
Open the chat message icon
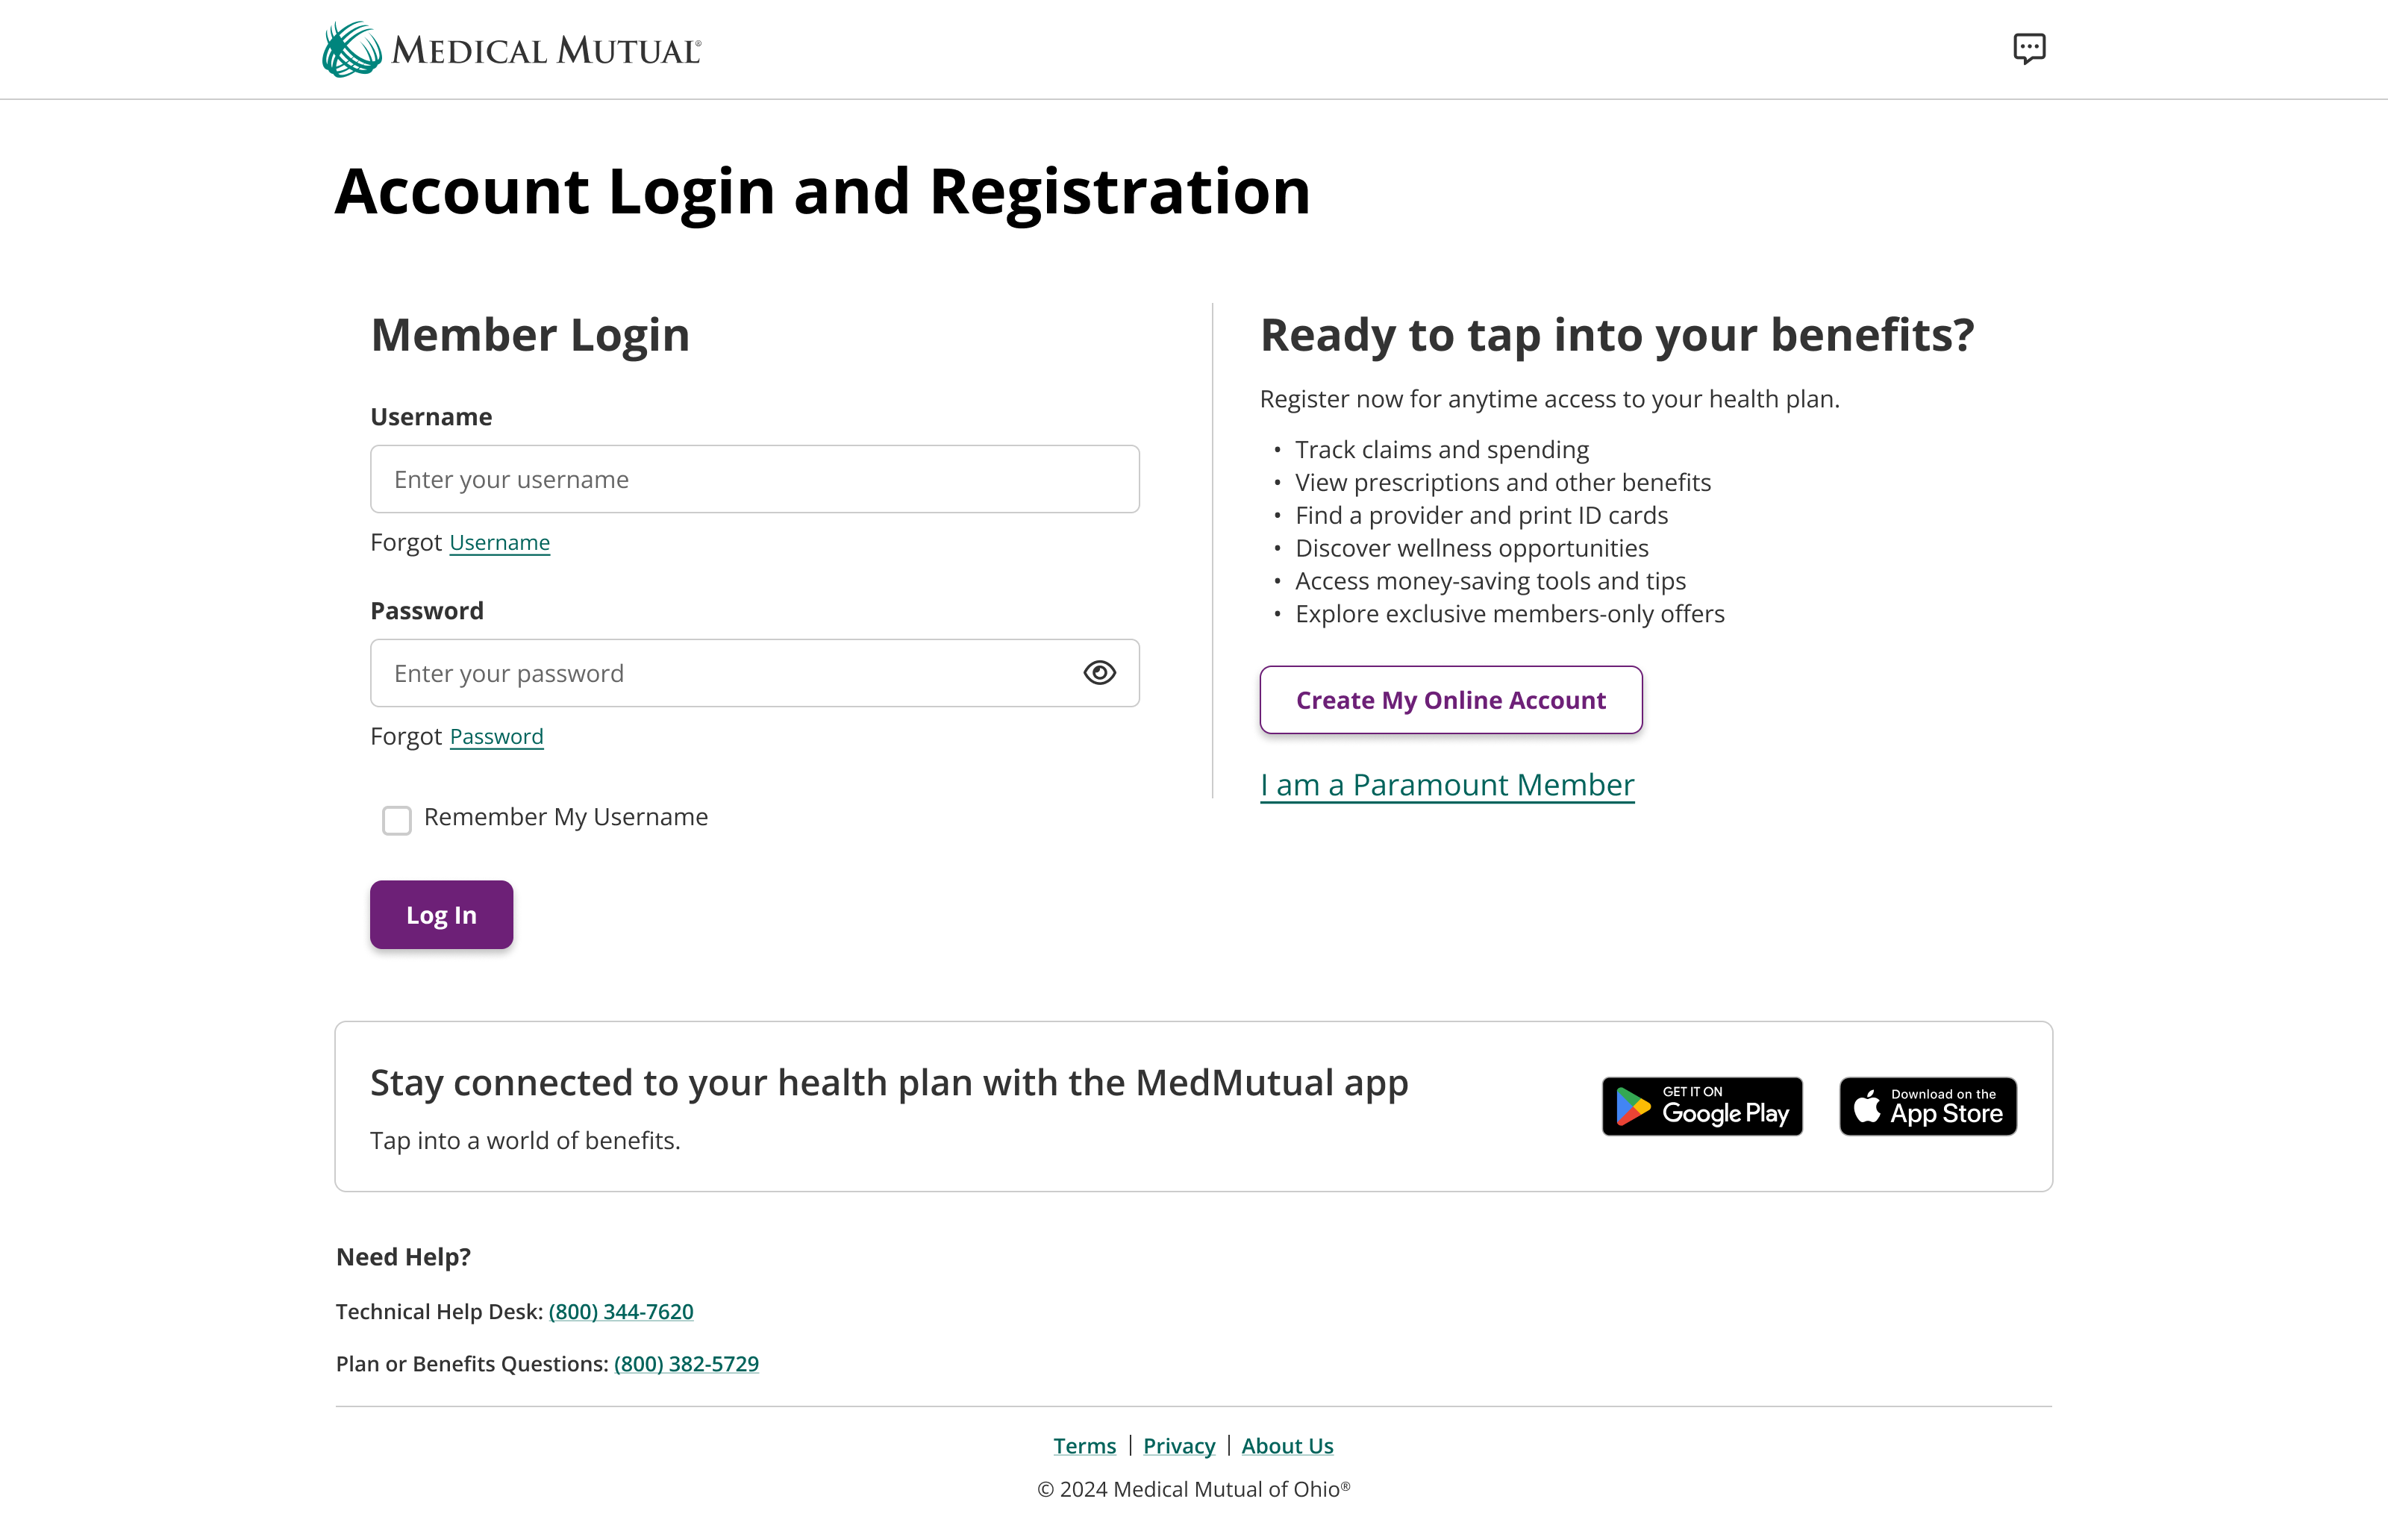point(2028,48)
